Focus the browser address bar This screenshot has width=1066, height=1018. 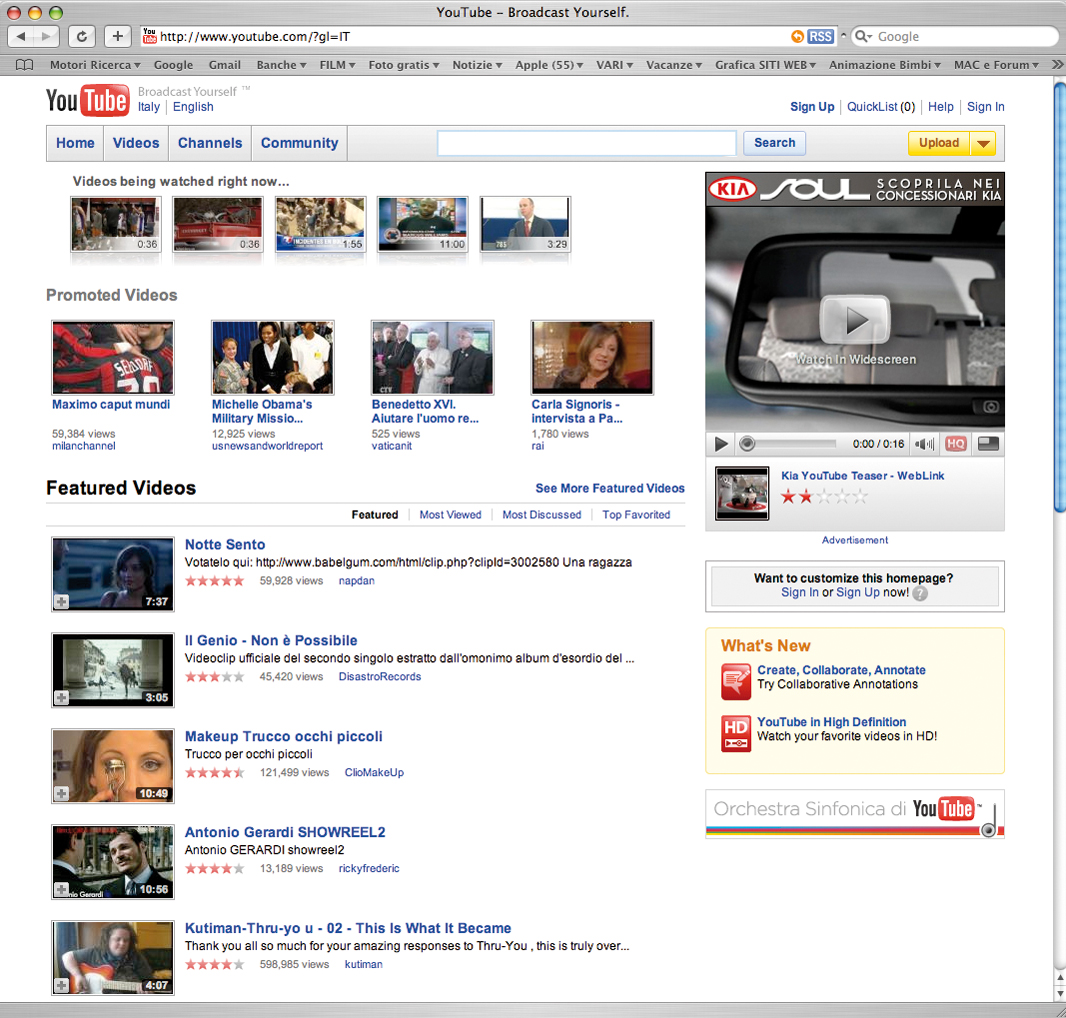[x=469, y=37]
